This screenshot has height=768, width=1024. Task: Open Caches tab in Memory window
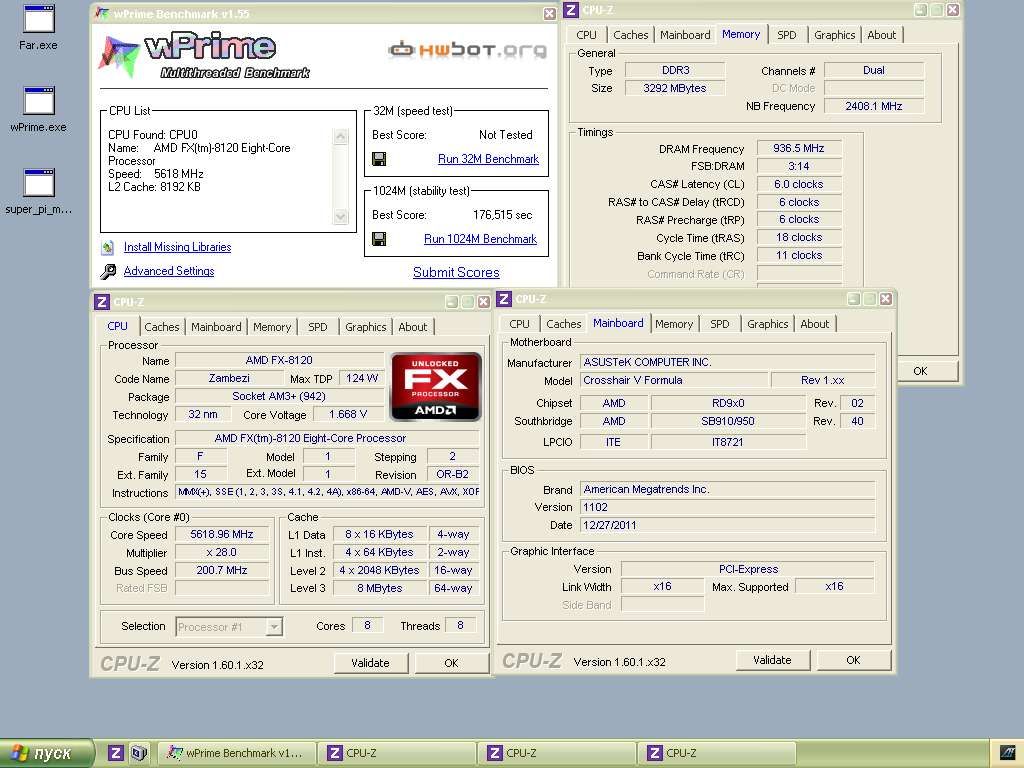coord(631,35)
